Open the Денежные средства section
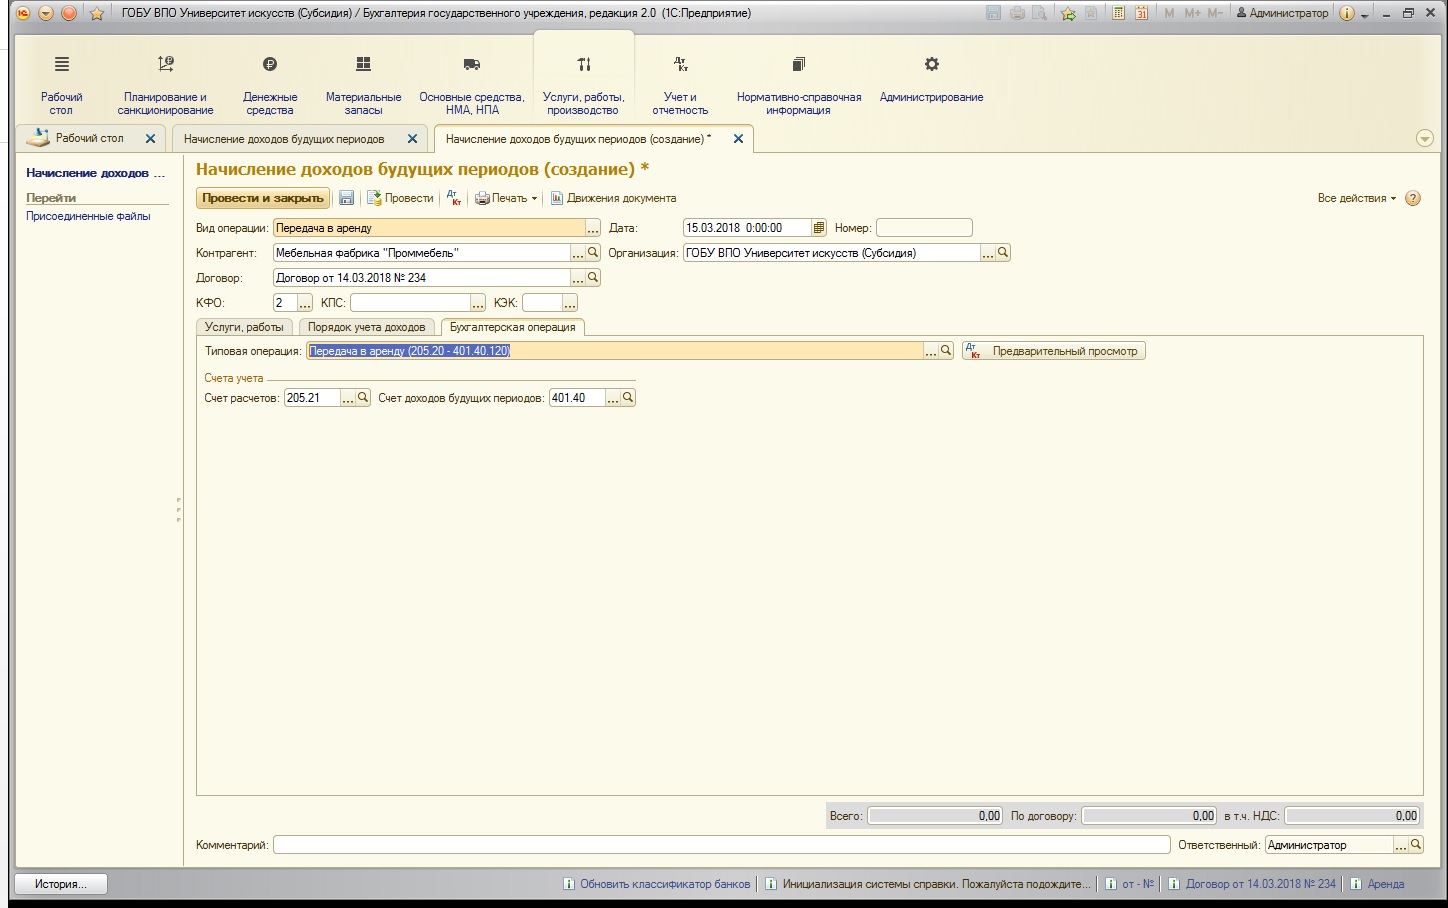The image size is (1448, 908). (270, 86)
